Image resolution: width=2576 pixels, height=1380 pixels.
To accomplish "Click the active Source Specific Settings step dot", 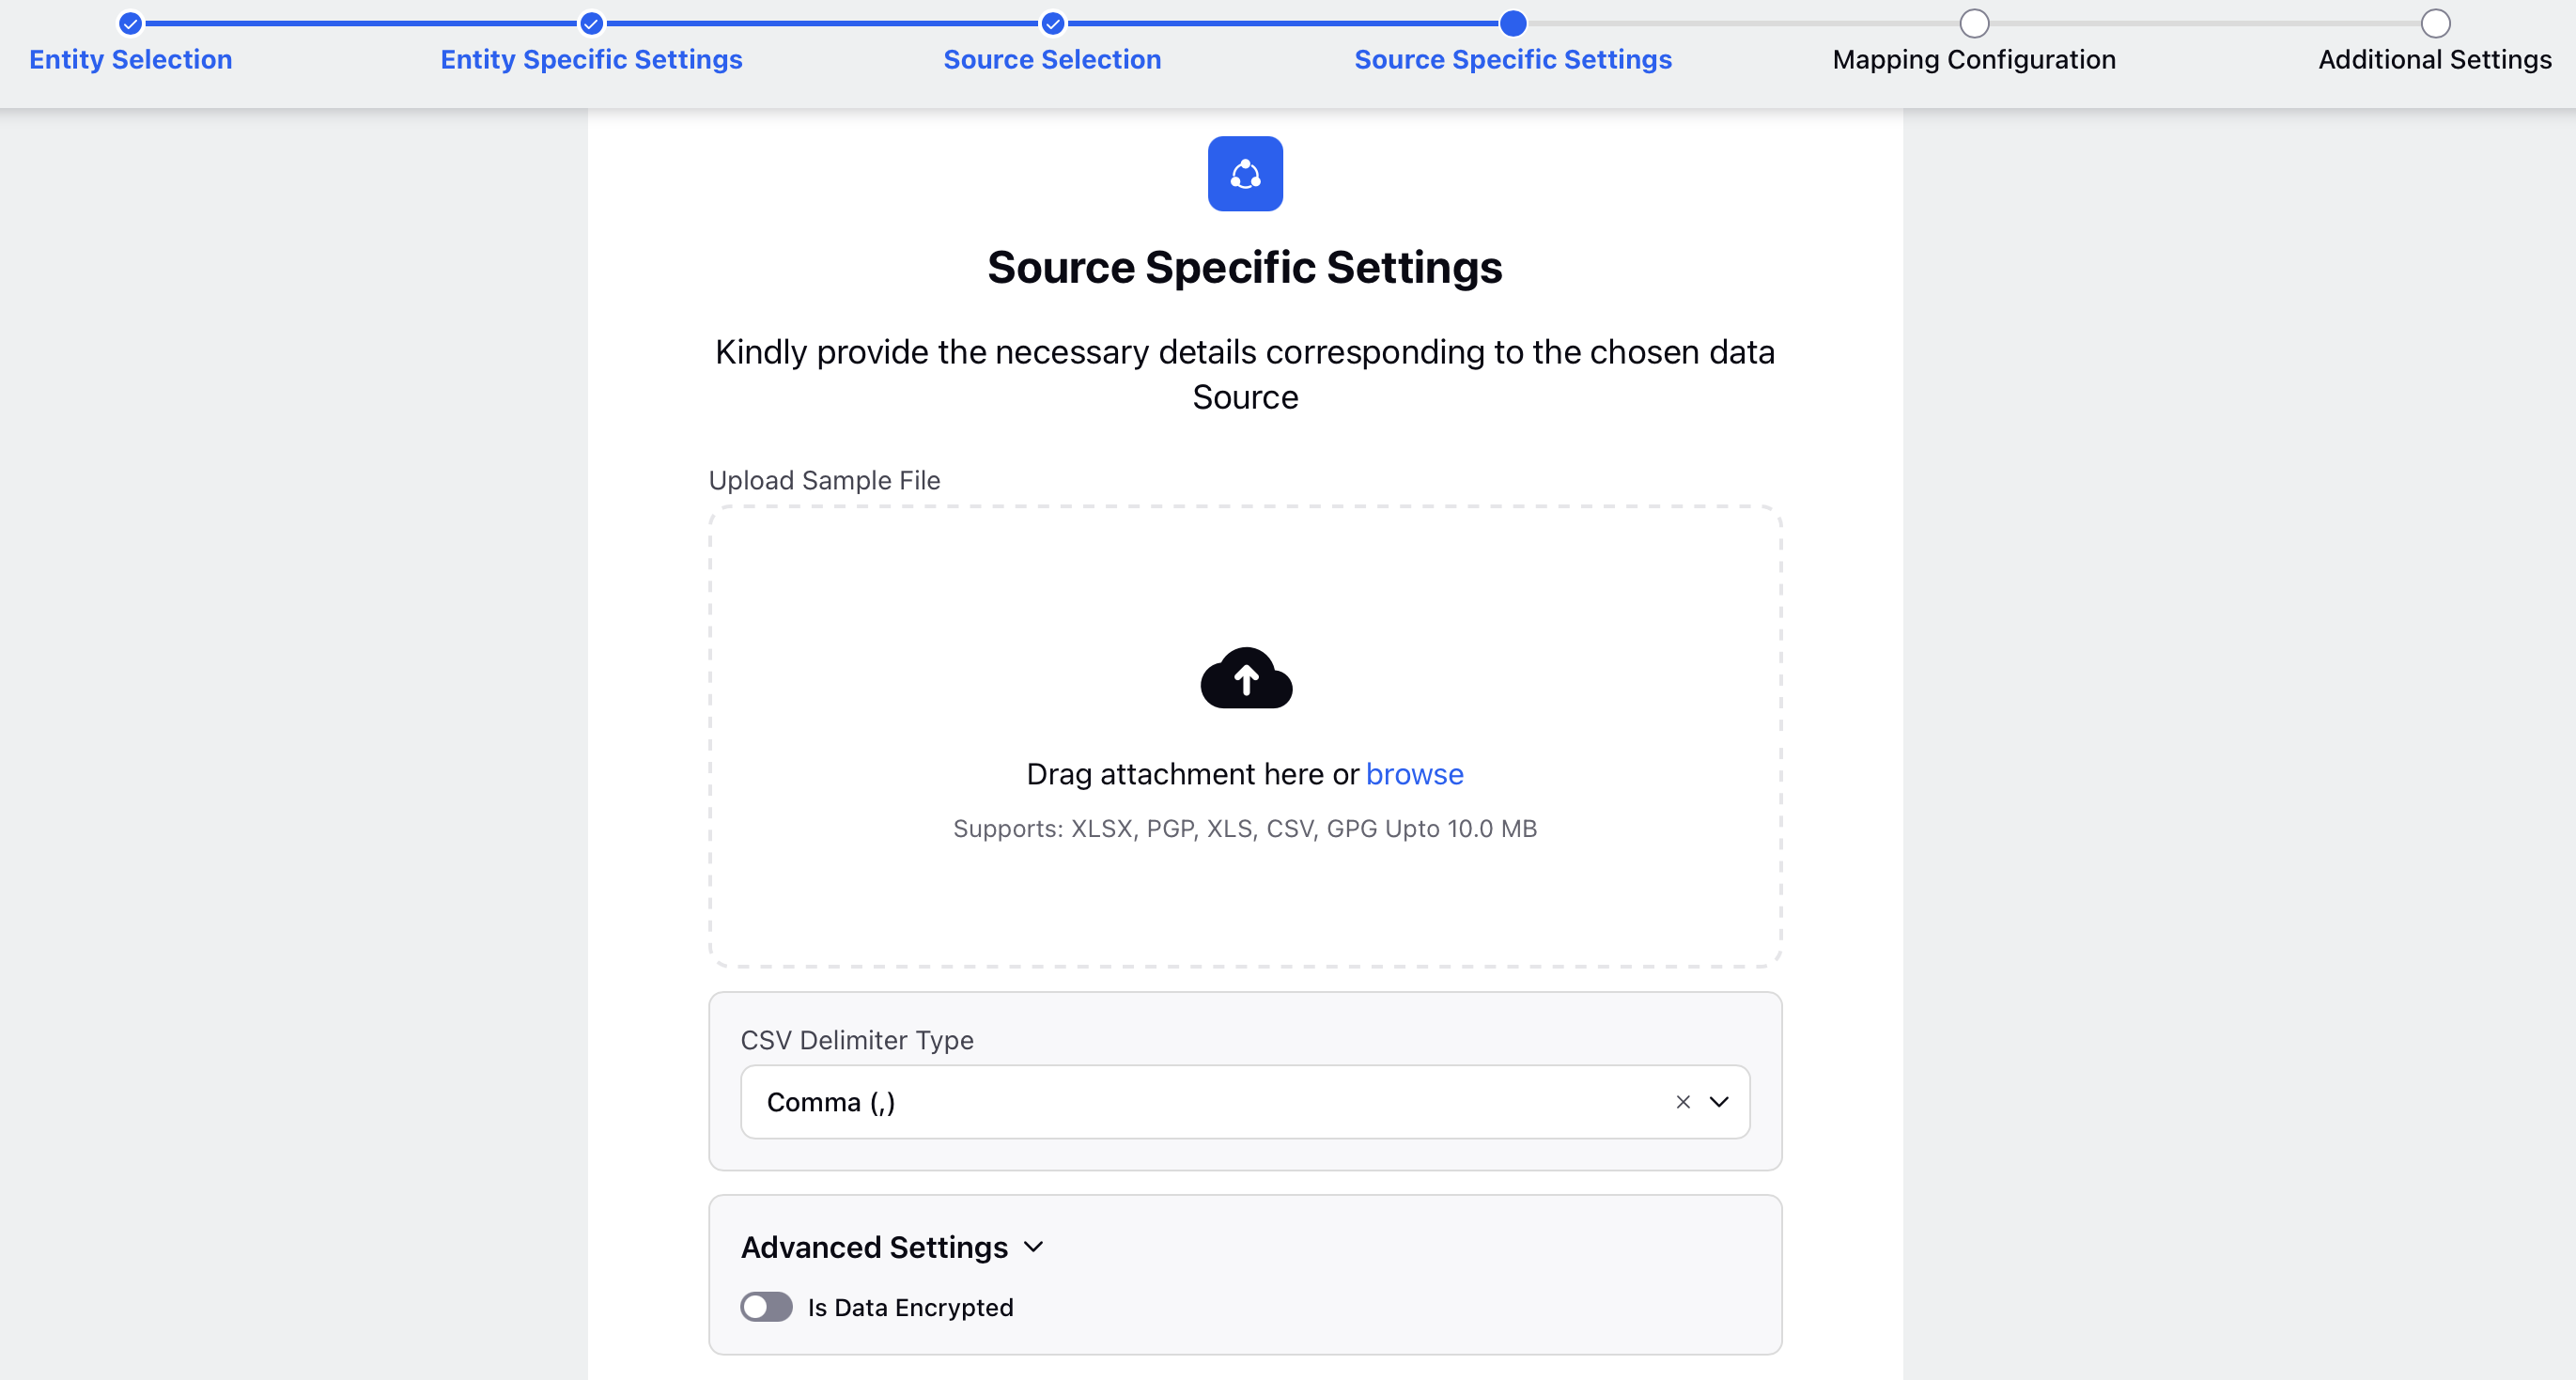I will [1513, 23].
